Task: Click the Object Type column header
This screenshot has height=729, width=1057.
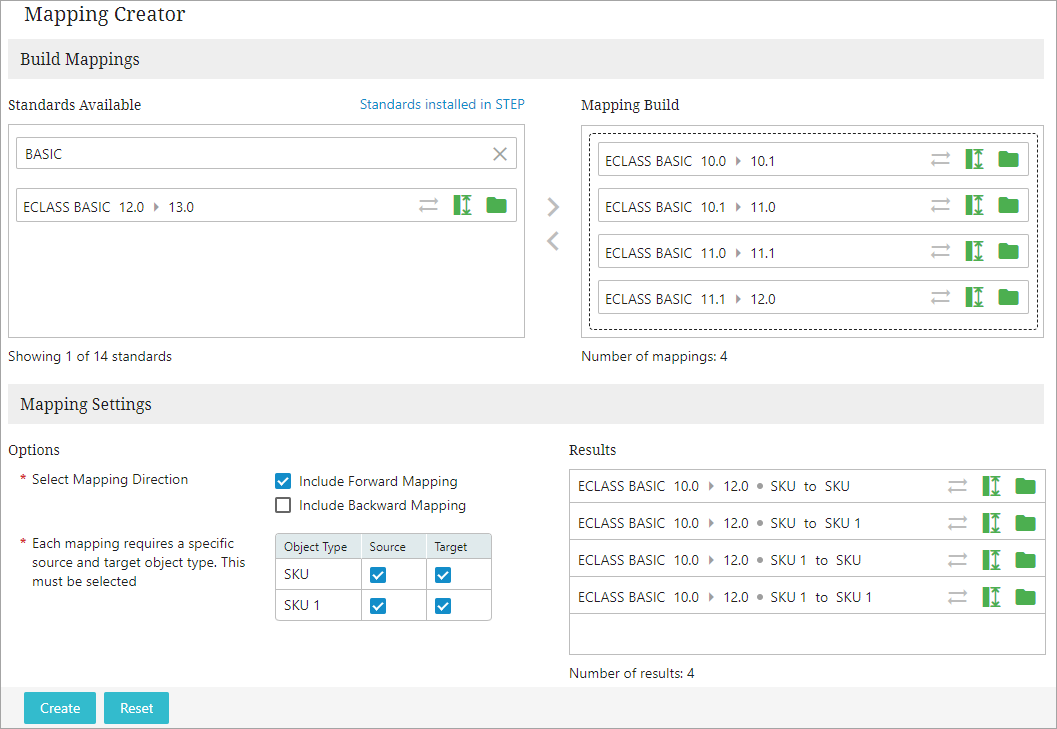Action: (x=318, y=546)
